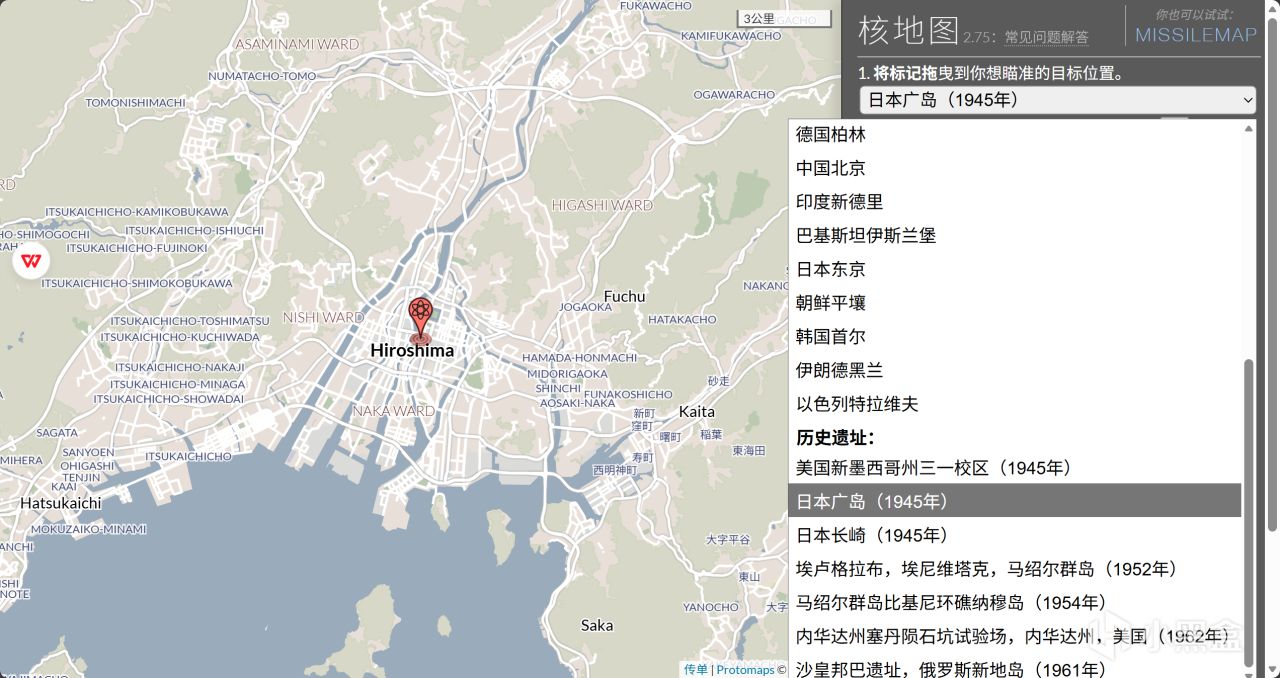Open the 传单 attribution link
Viewport: 1280px width, 678px height.
pos(695,670)
